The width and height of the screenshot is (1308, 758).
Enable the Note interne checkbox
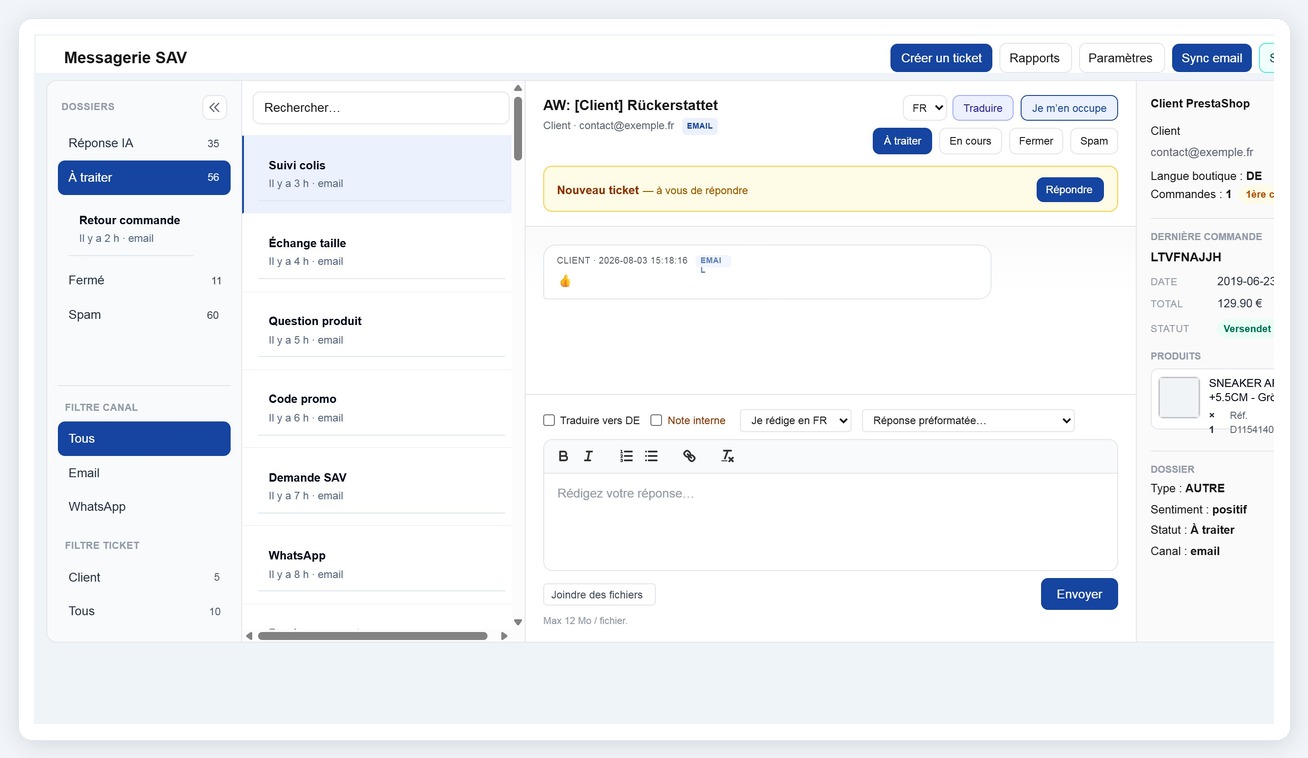pyautogui.click(x=656, y=420)
